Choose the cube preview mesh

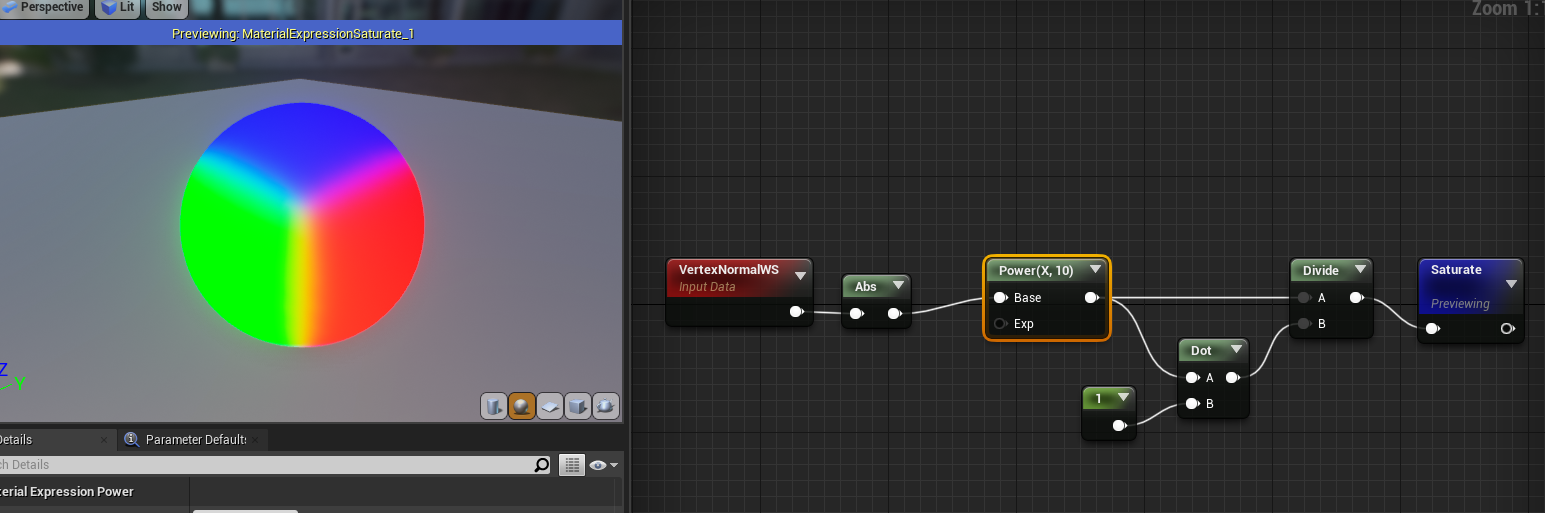[577, 406]
